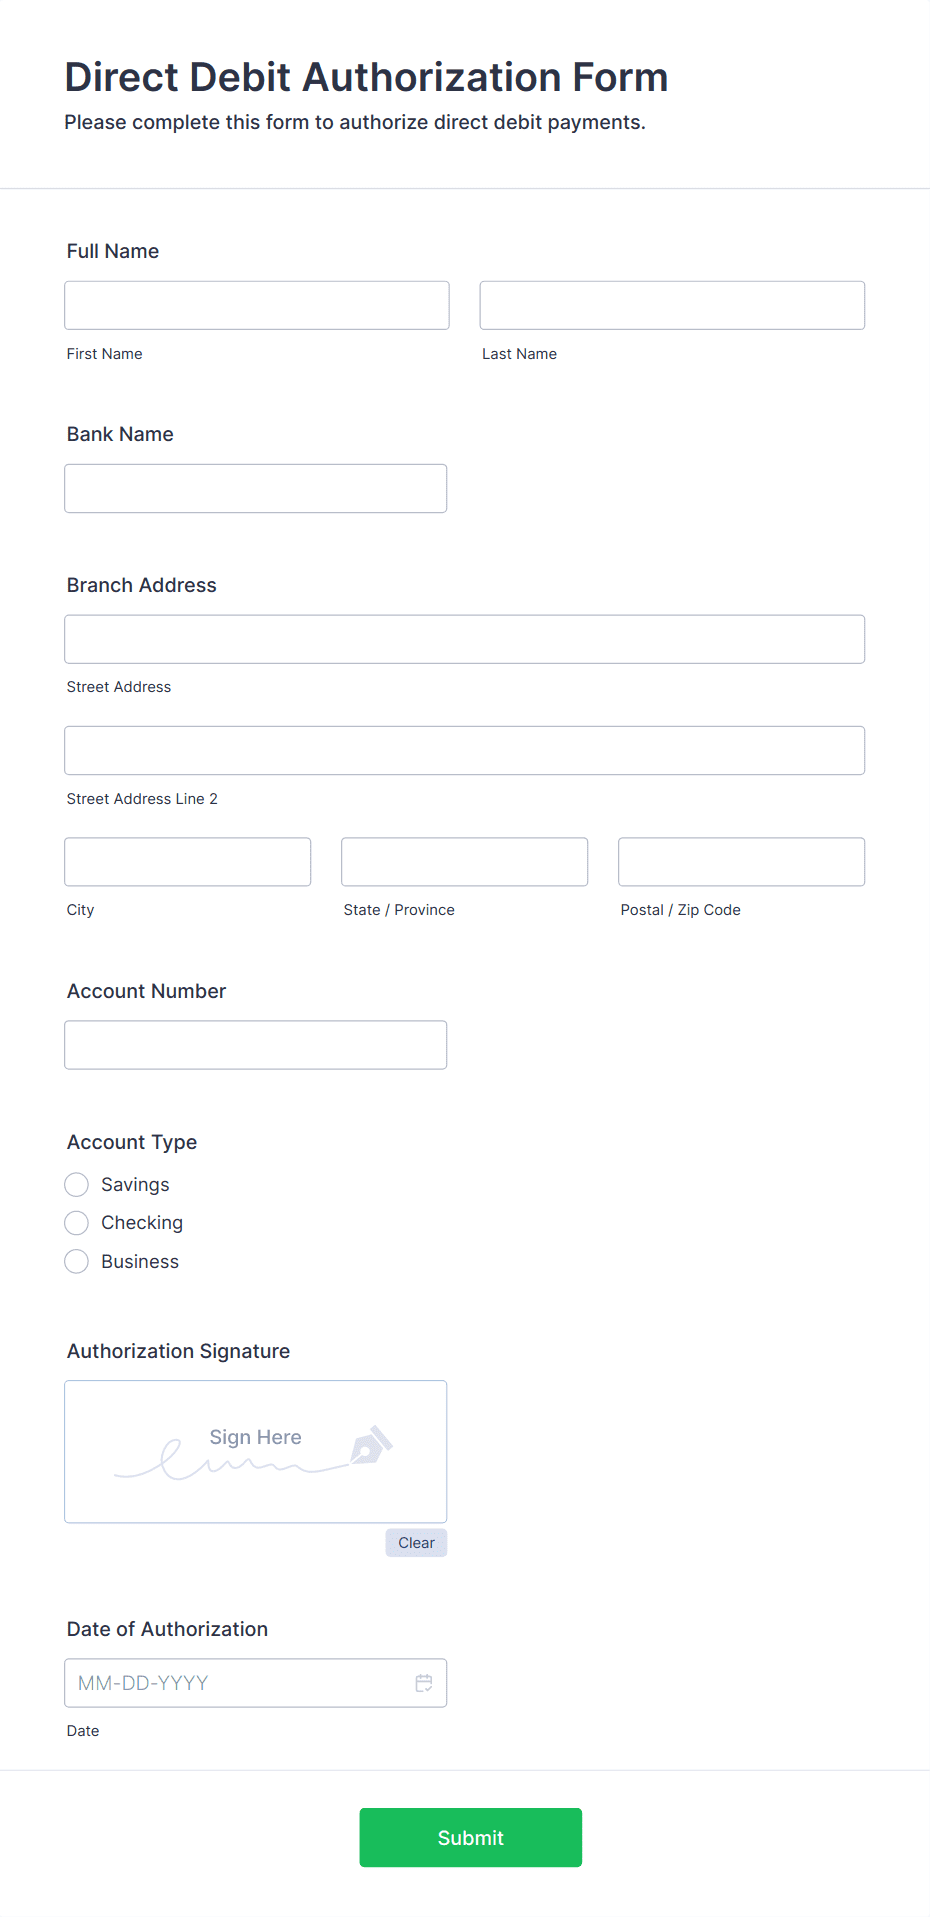
Task: Click the State / Province field
Action: click(x=464, y=861)
